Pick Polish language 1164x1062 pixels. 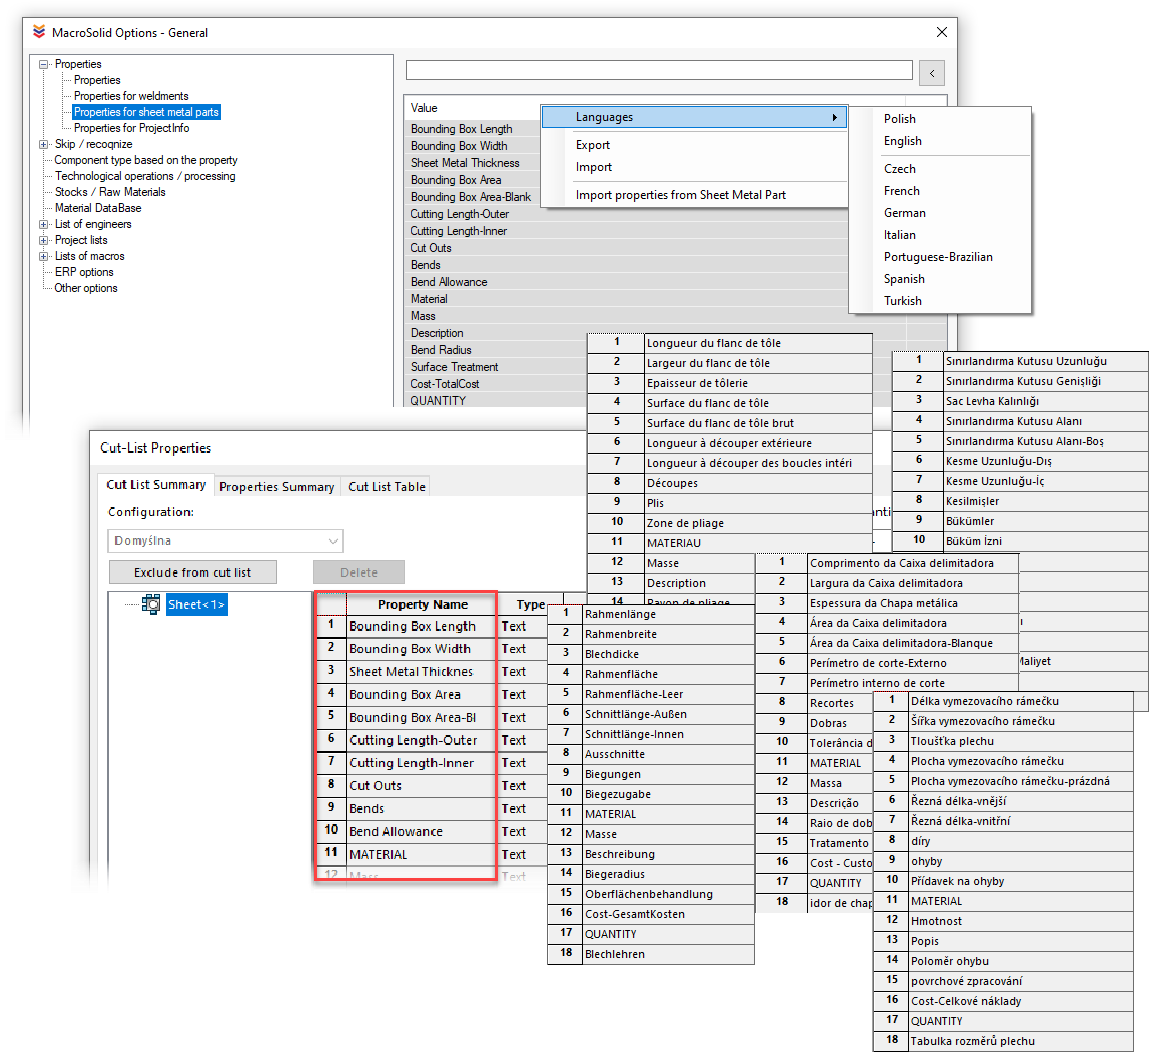899,119
